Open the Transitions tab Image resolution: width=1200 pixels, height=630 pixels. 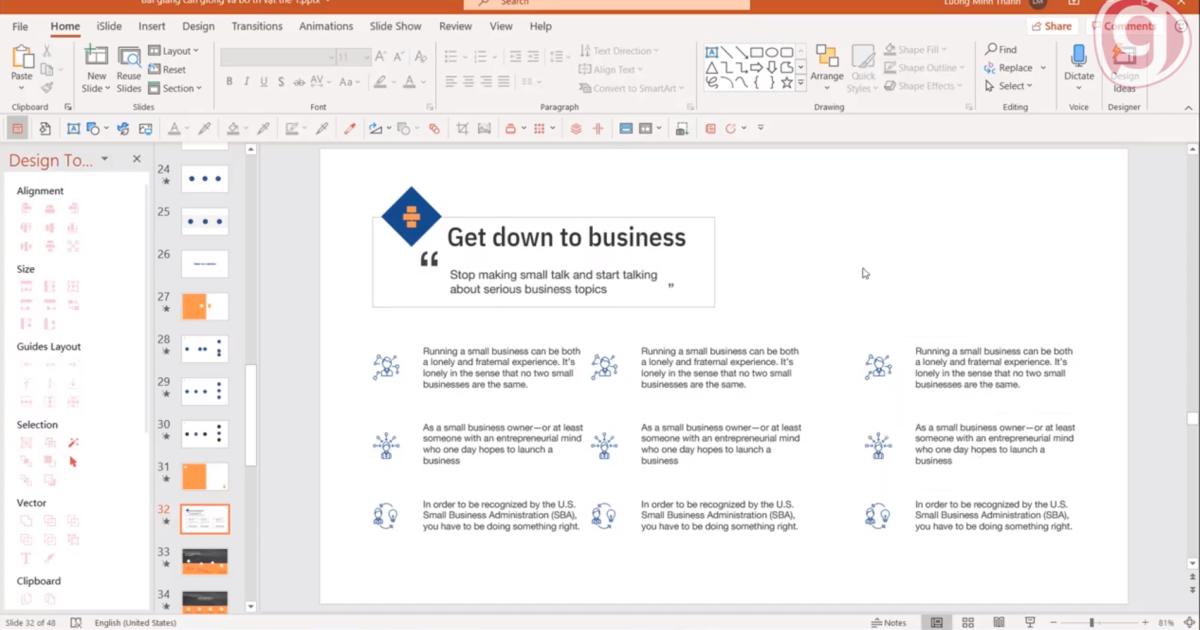pyautogui.click(x=258, y=26)
